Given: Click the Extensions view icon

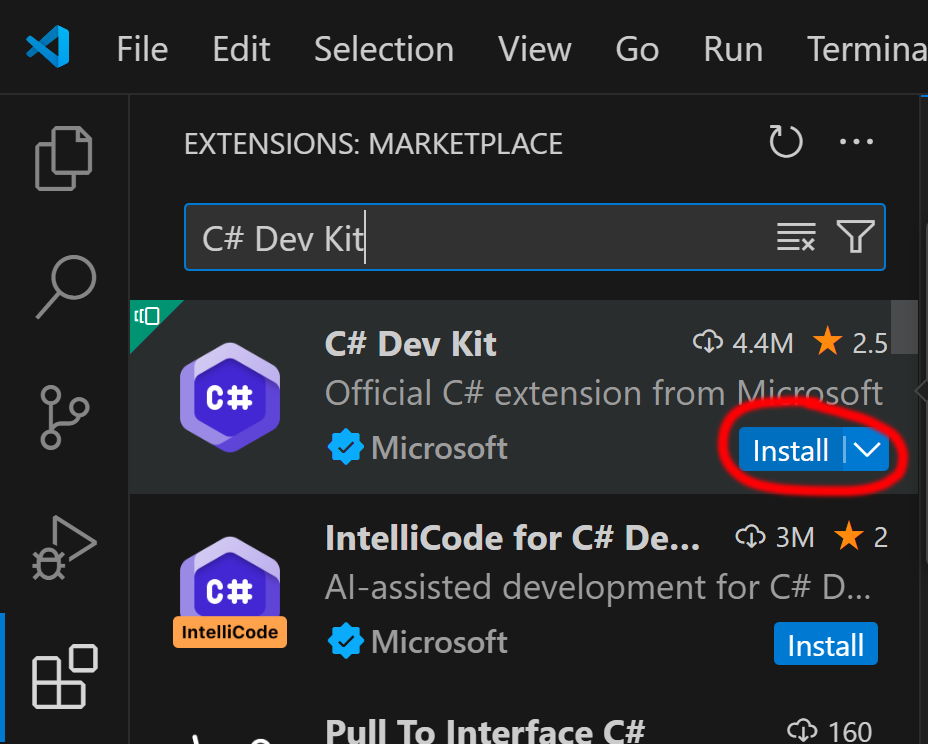Looking at the screenshot, I should click(65, 677).
